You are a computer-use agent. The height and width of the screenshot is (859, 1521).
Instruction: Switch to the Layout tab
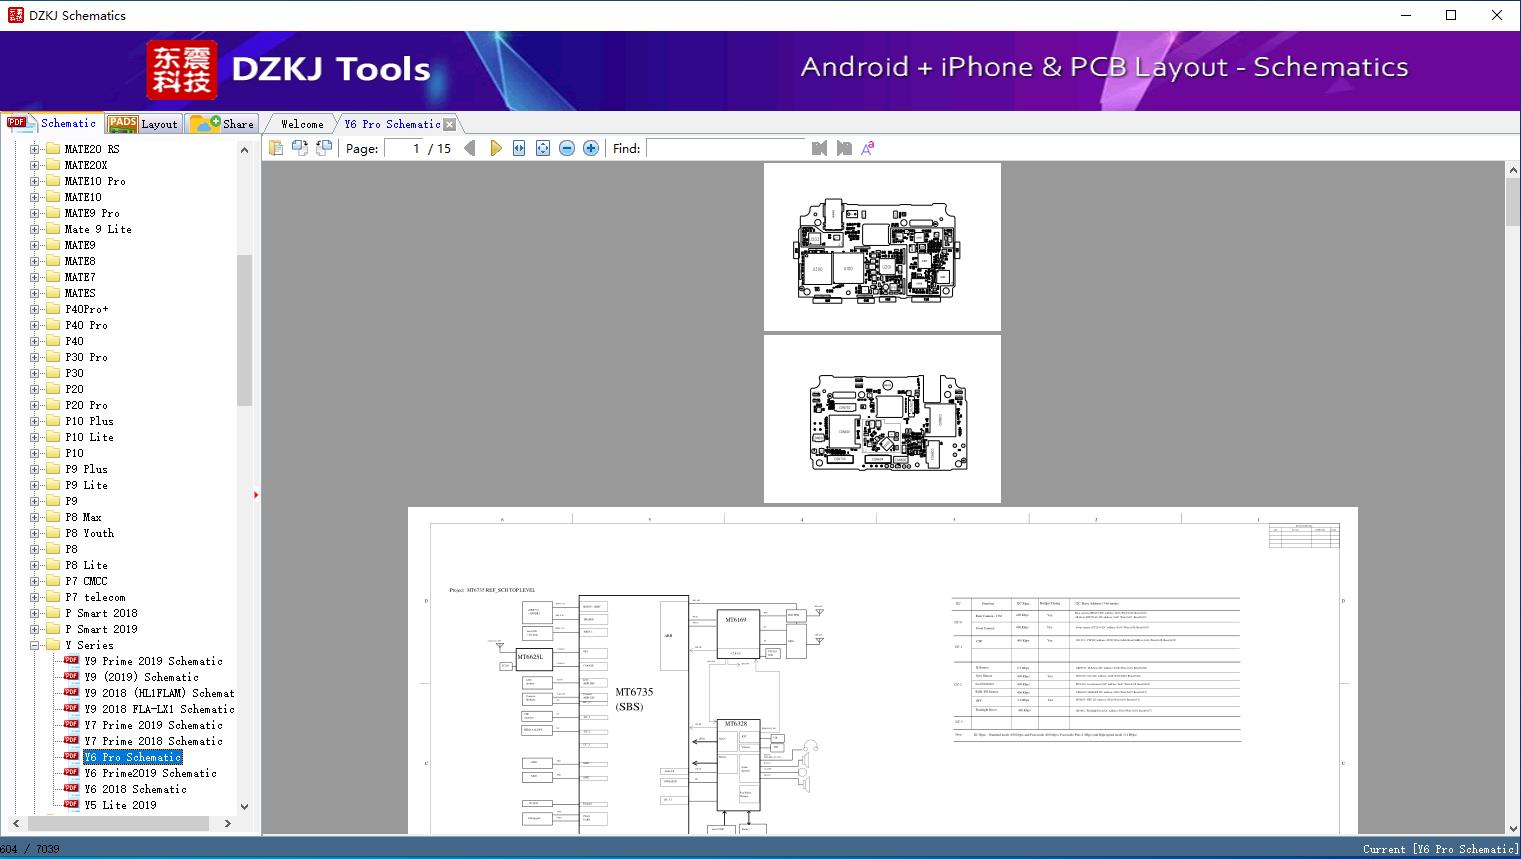pos(144,124)
